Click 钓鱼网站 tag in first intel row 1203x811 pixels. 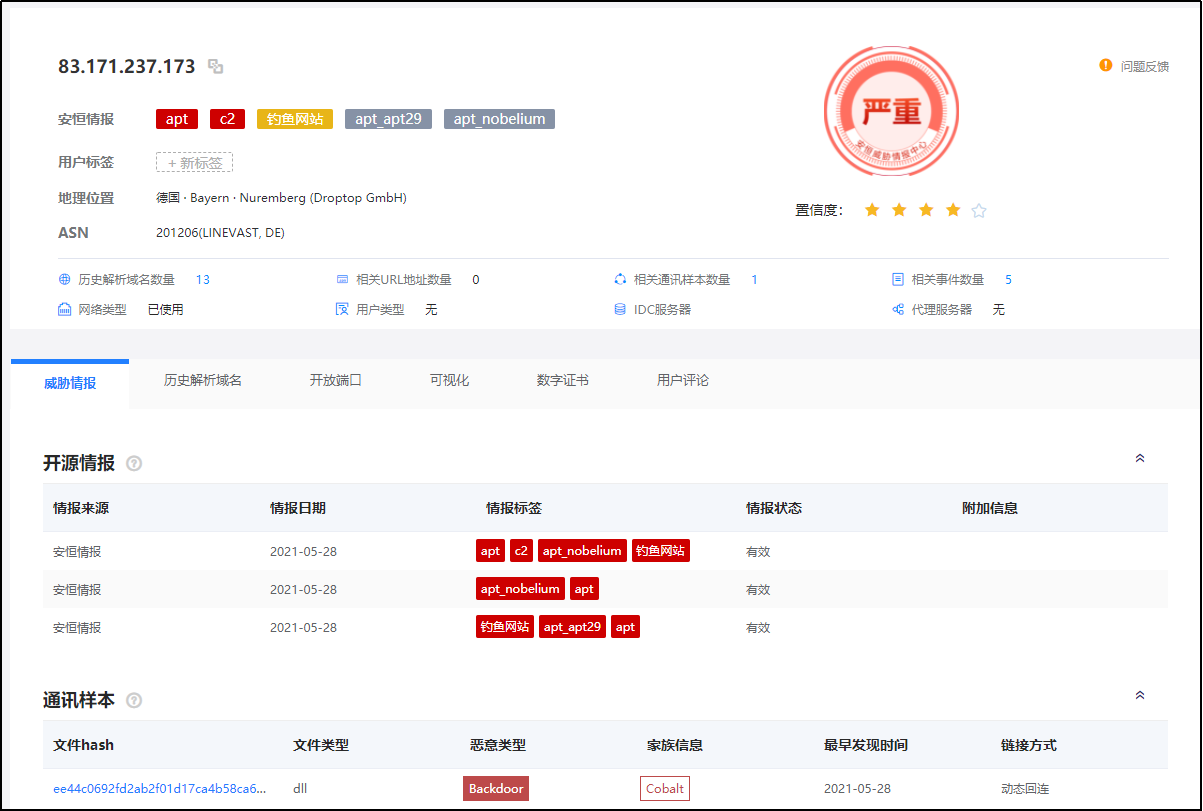pos(661,551)
